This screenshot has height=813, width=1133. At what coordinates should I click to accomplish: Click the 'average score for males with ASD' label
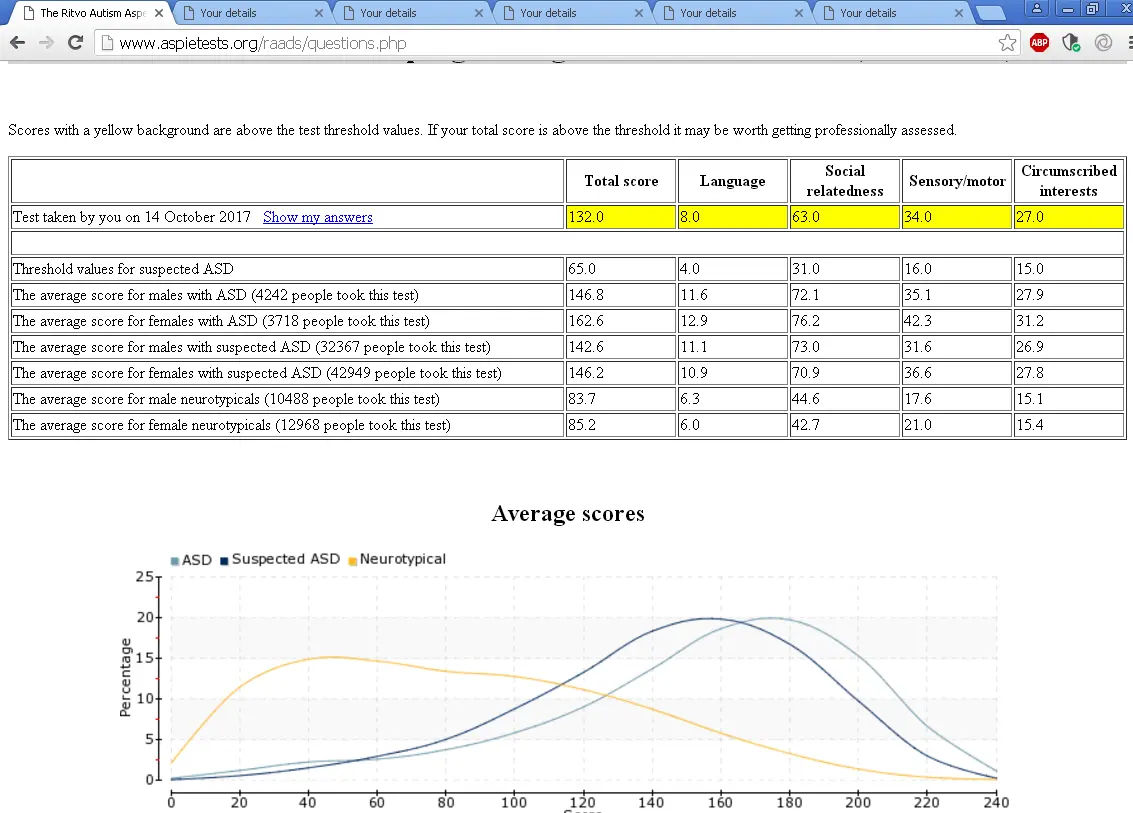coord(216,295)
